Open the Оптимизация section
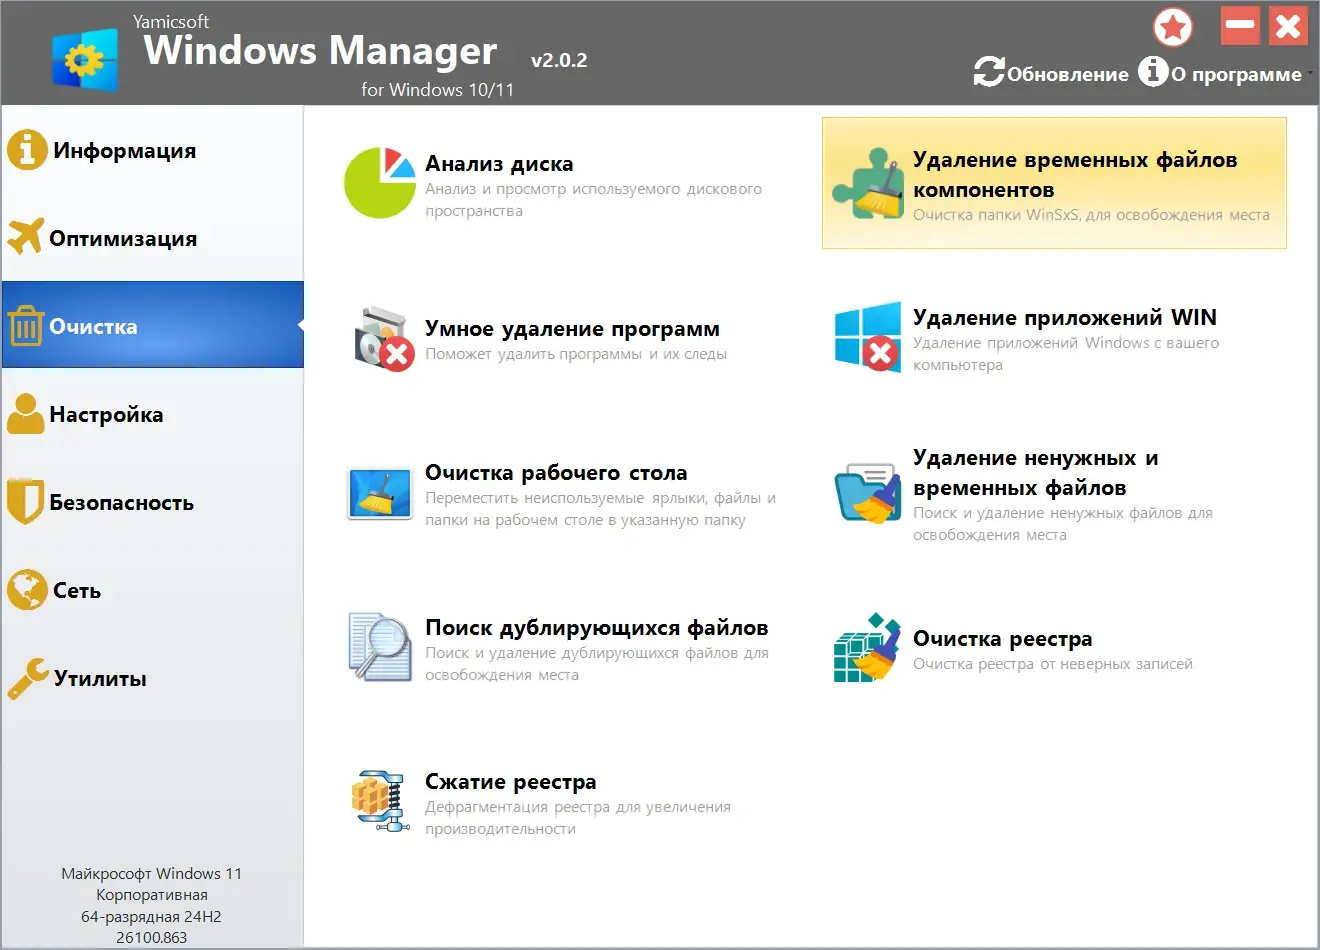Screen dimensions: 1320x950 coord(152,238)
